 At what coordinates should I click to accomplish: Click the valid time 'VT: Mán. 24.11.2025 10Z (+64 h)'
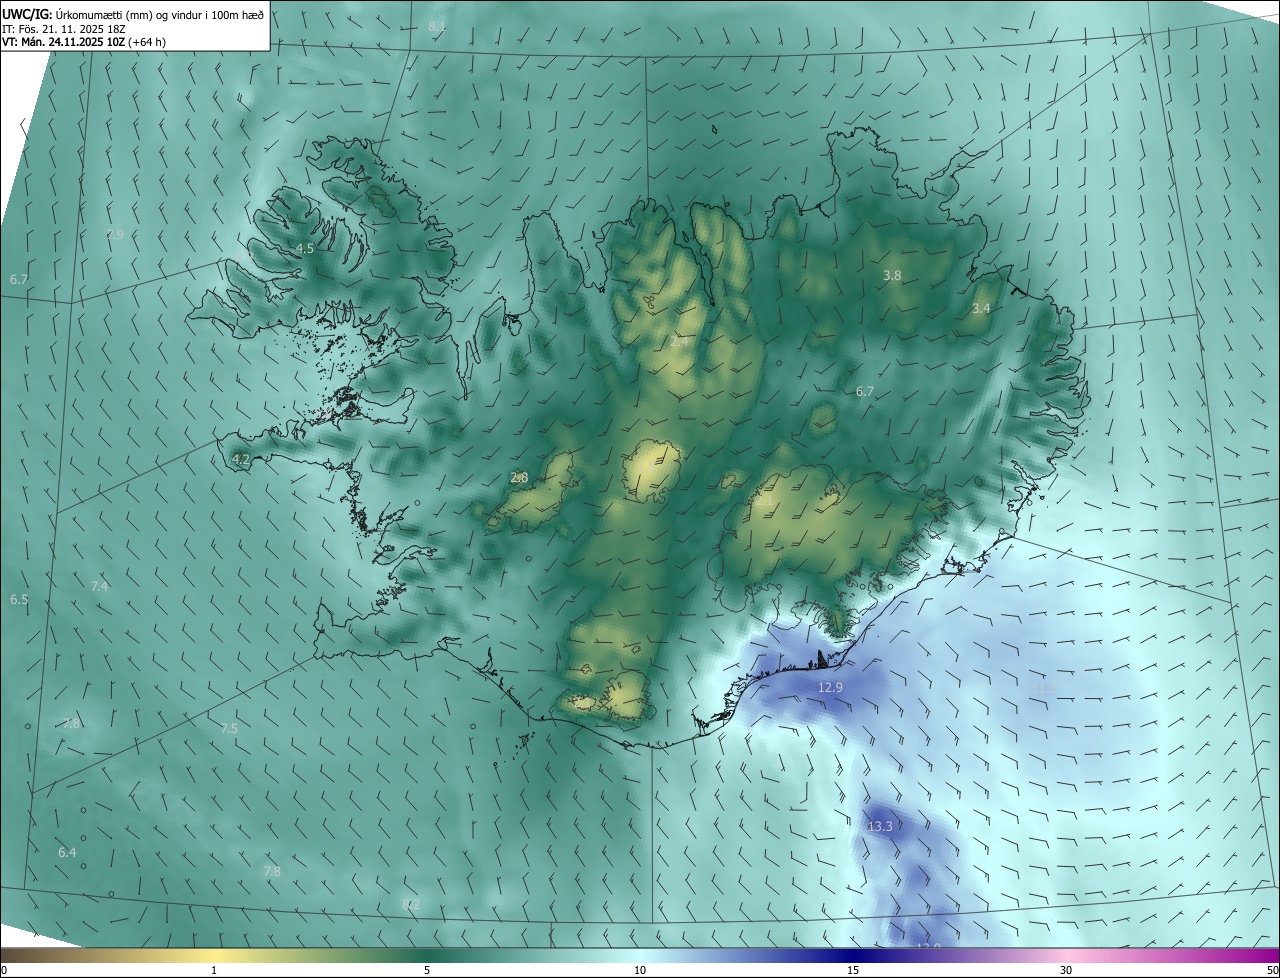85,42
